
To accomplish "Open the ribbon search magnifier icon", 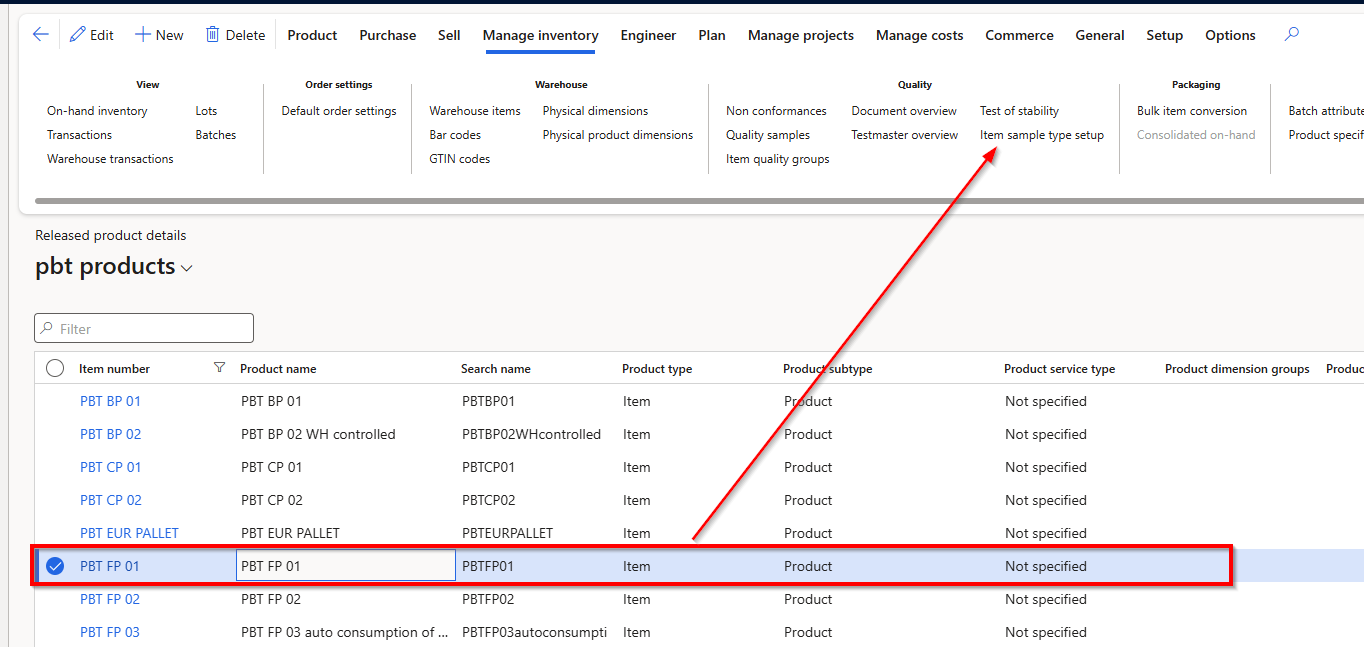I will pyautogui.click(x=1292, y=34).
